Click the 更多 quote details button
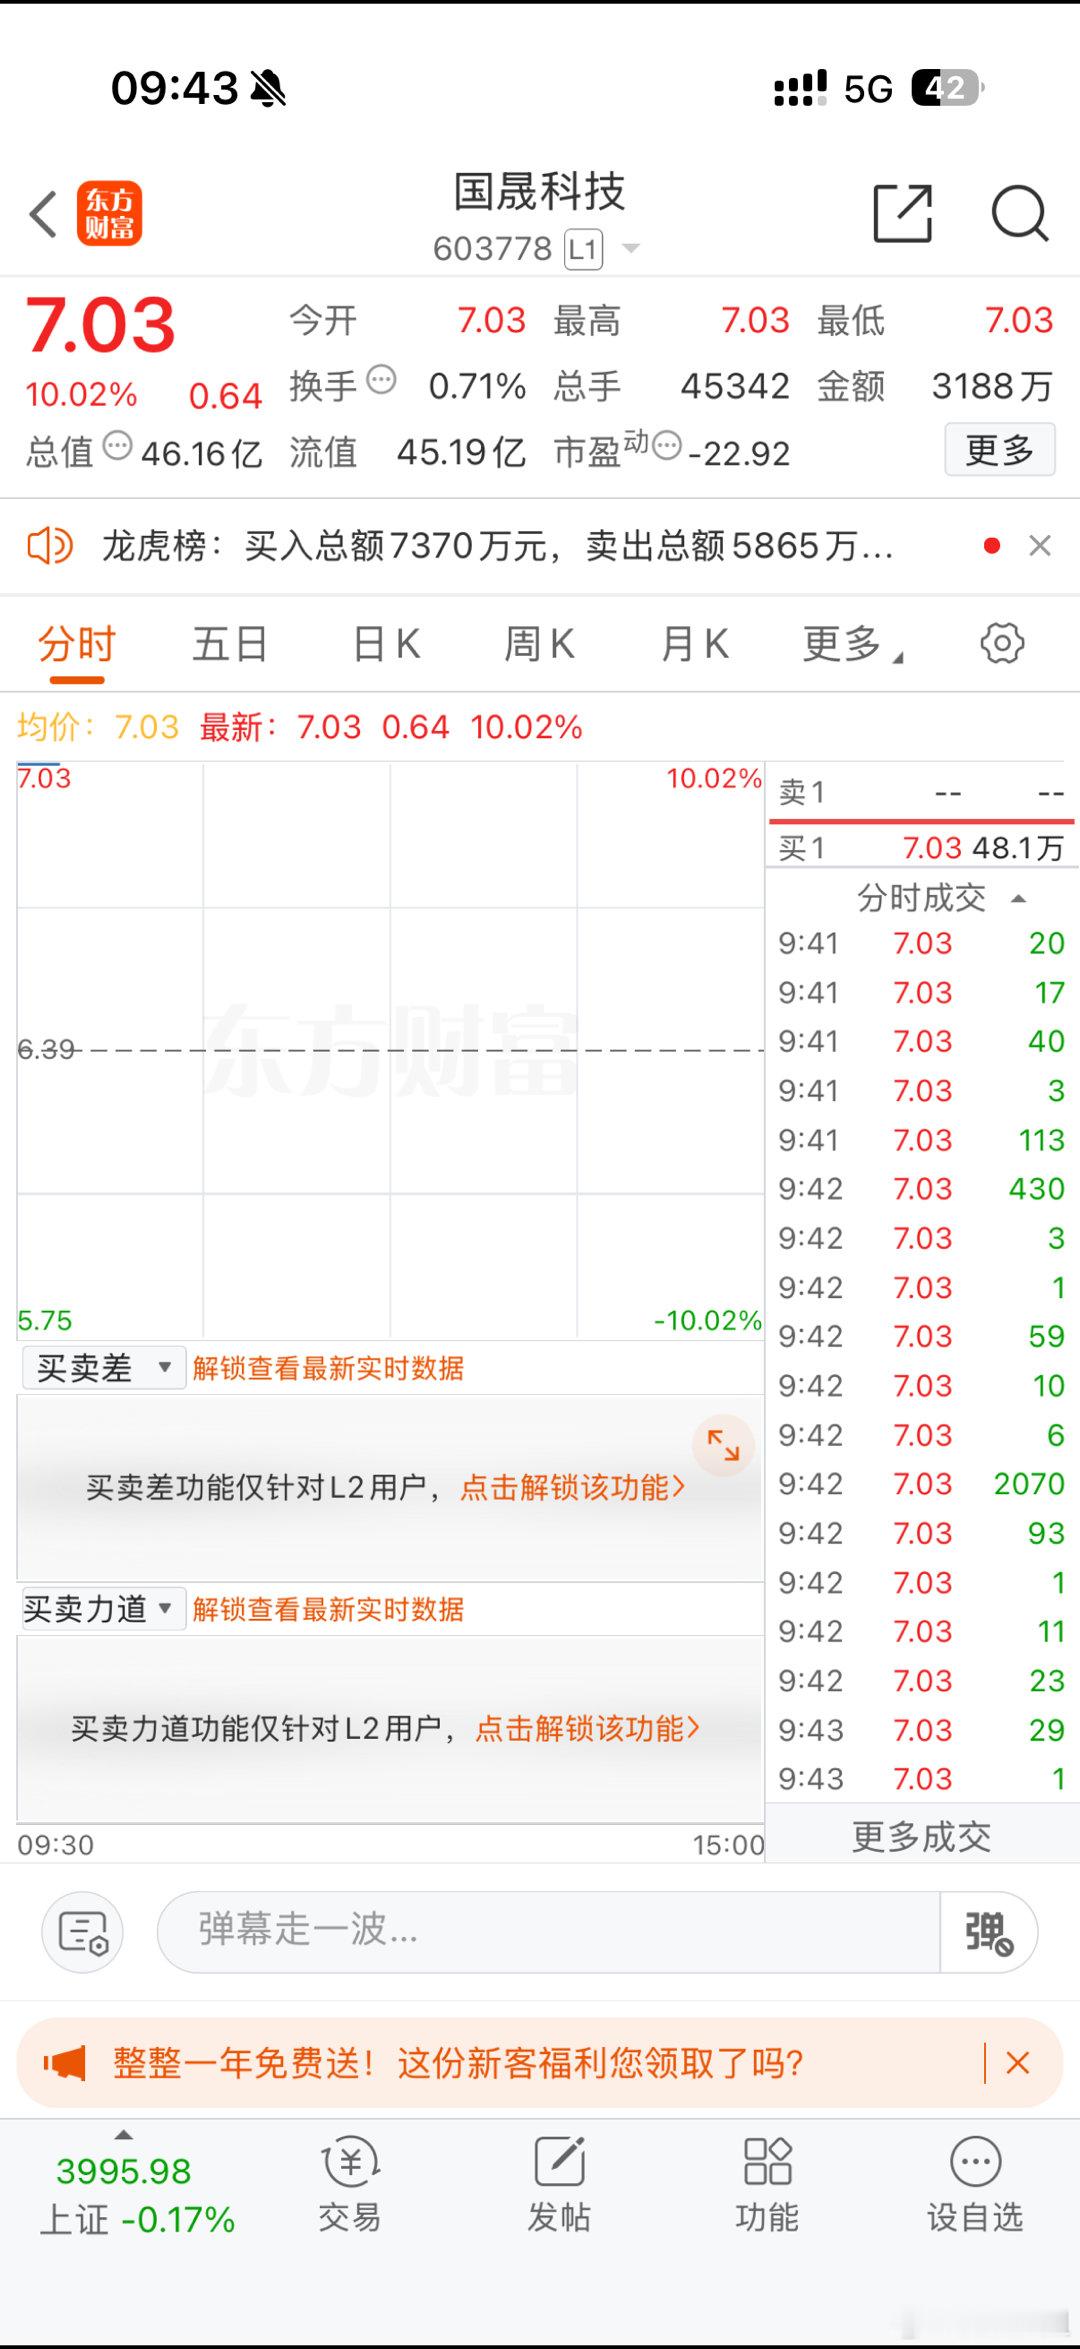The height and width of the screenshot is (2349, 1080). pos(1000,450)
